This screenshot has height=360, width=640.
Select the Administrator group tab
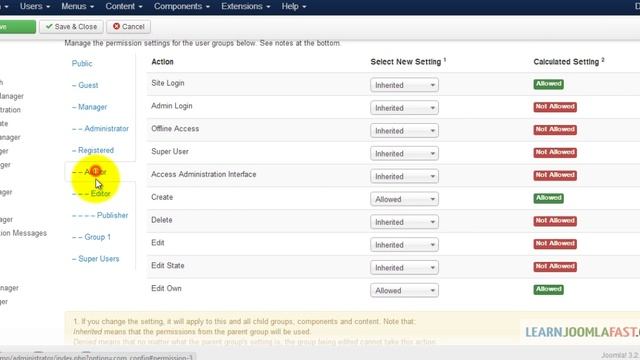point(100,129)
